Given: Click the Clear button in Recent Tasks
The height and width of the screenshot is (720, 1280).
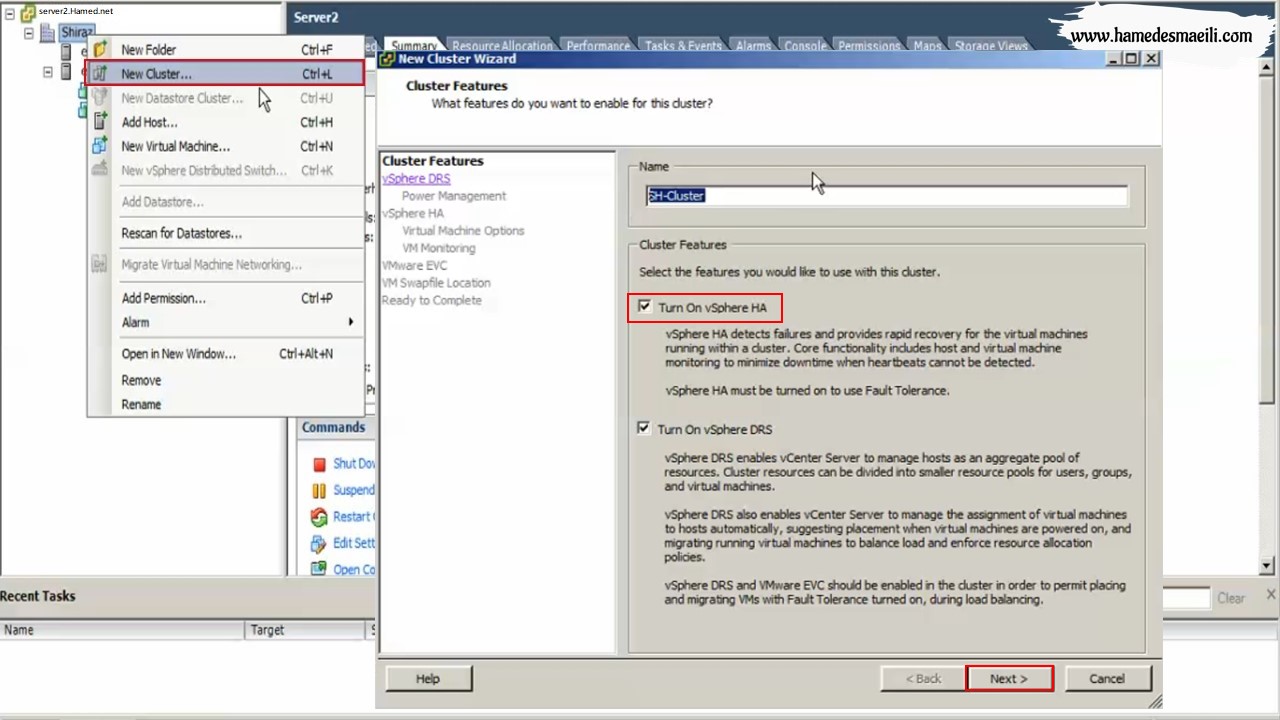Looking at the screenshot, I should pyautogui.click(x=1231, y=598).
